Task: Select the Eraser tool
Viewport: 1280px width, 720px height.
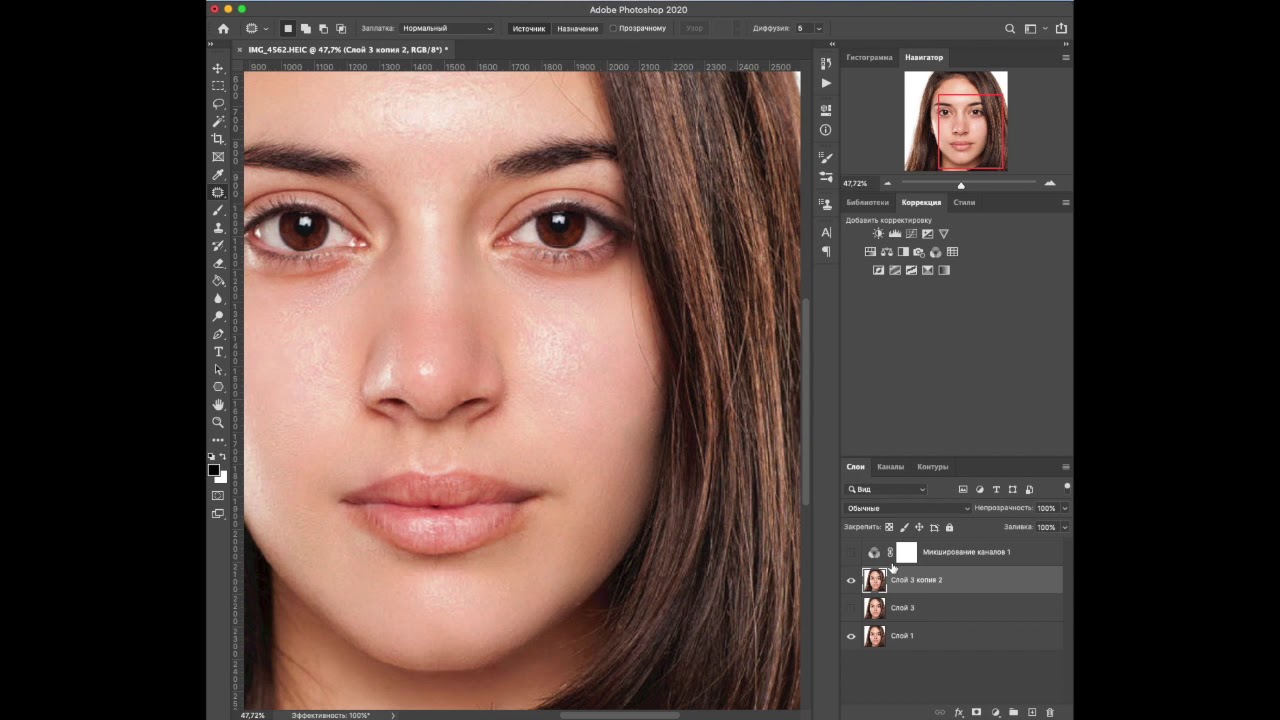Action: coord(218,263)
